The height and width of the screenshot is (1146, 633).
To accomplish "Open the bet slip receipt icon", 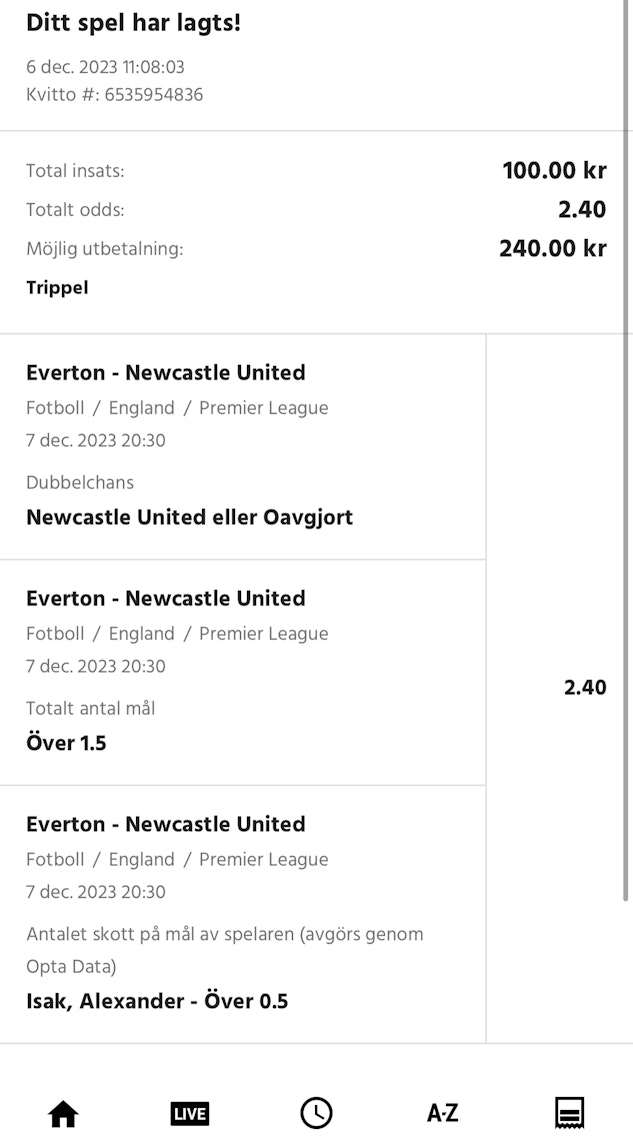I will tap(570, 1113).
